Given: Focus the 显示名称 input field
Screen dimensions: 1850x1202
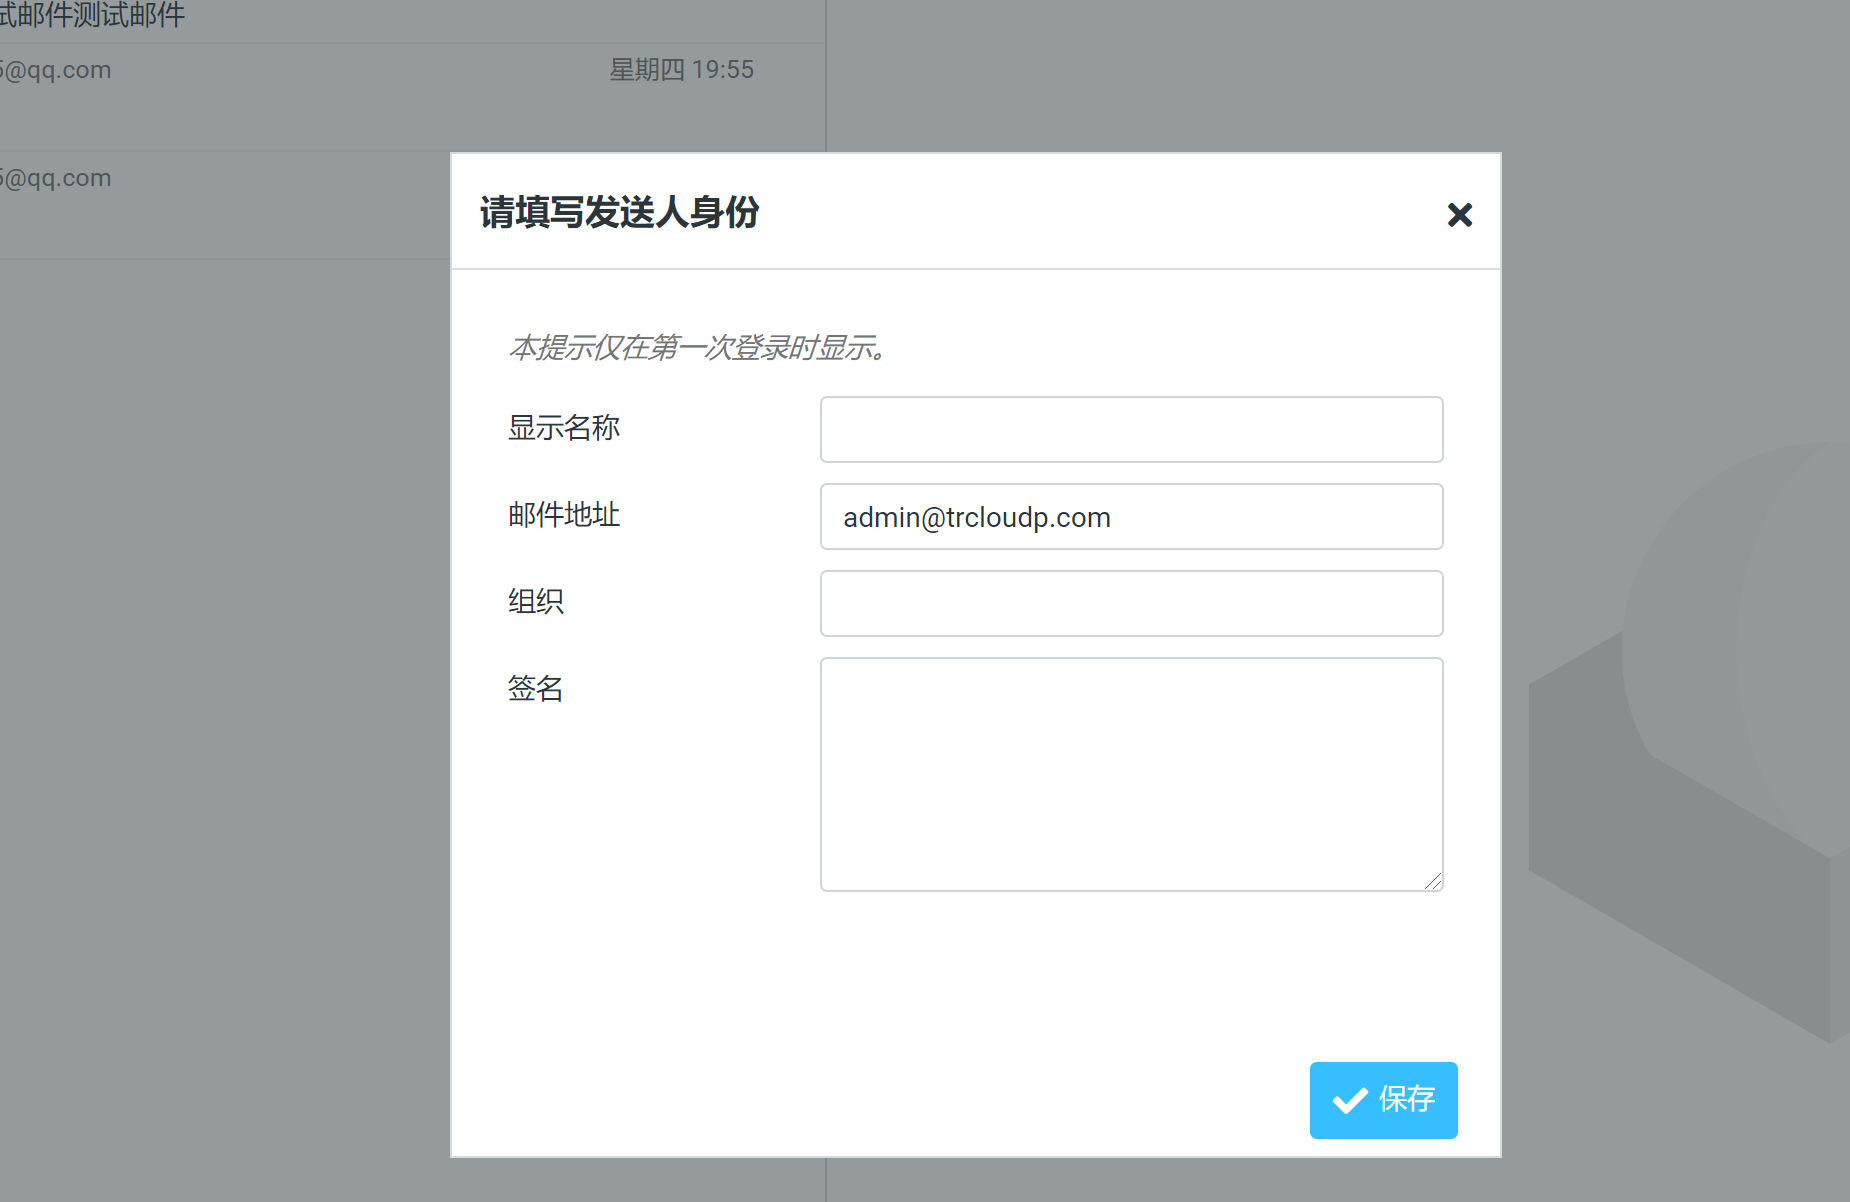Looking at the screenshot, I should 1131,430.
